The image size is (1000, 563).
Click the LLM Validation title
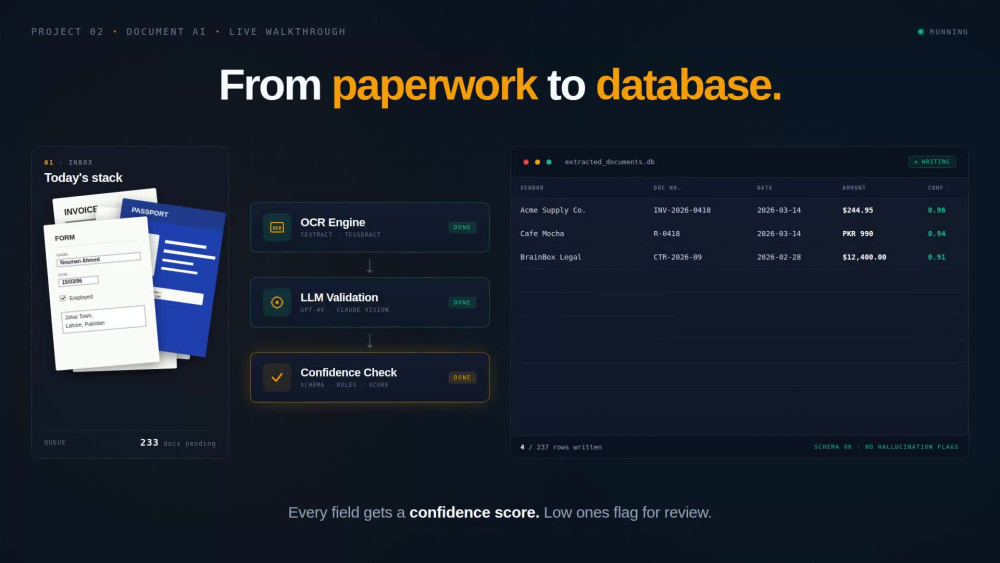point(339,298)
